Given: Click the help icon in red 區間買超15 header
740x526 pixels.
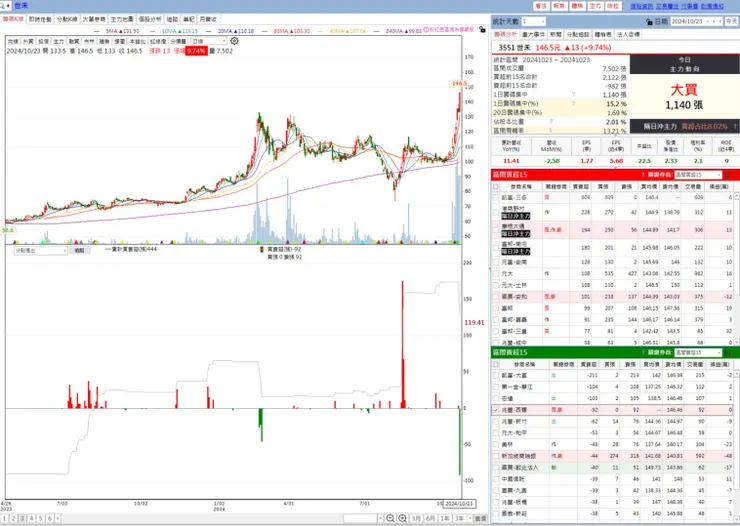Looking at the screenshot, I should point(643,175).
